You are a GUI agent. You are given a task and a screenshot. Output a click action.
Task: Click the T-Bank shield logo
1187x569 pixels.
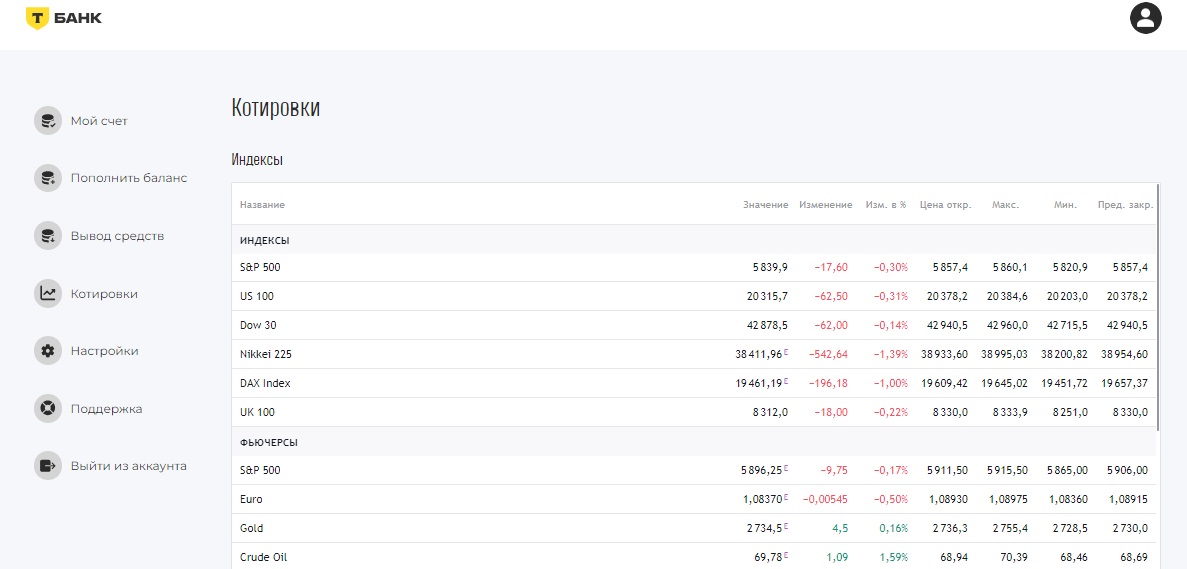[x=37, y=18]
